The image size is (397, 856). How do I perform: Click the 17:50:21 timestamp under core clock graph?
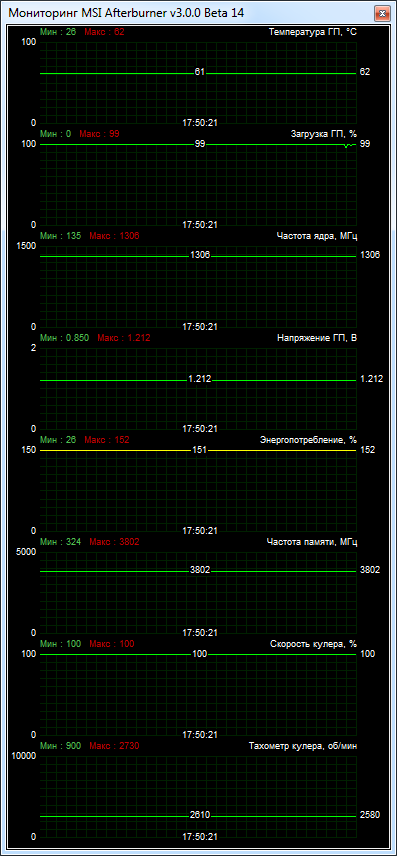tap(200, 327)
